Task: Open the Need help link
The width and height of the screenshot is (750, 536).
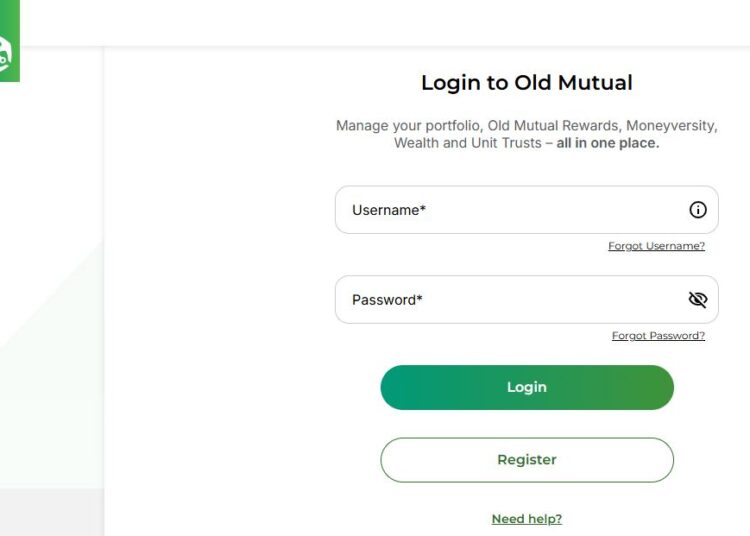Action: 527,519
